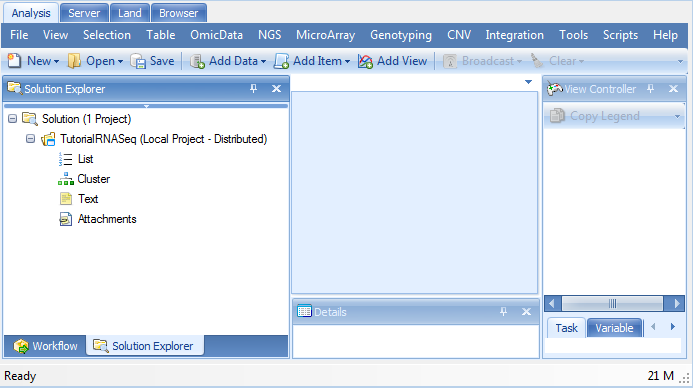
Task: Click the Cluster hierarchy icon
Action: click(65, 179)
